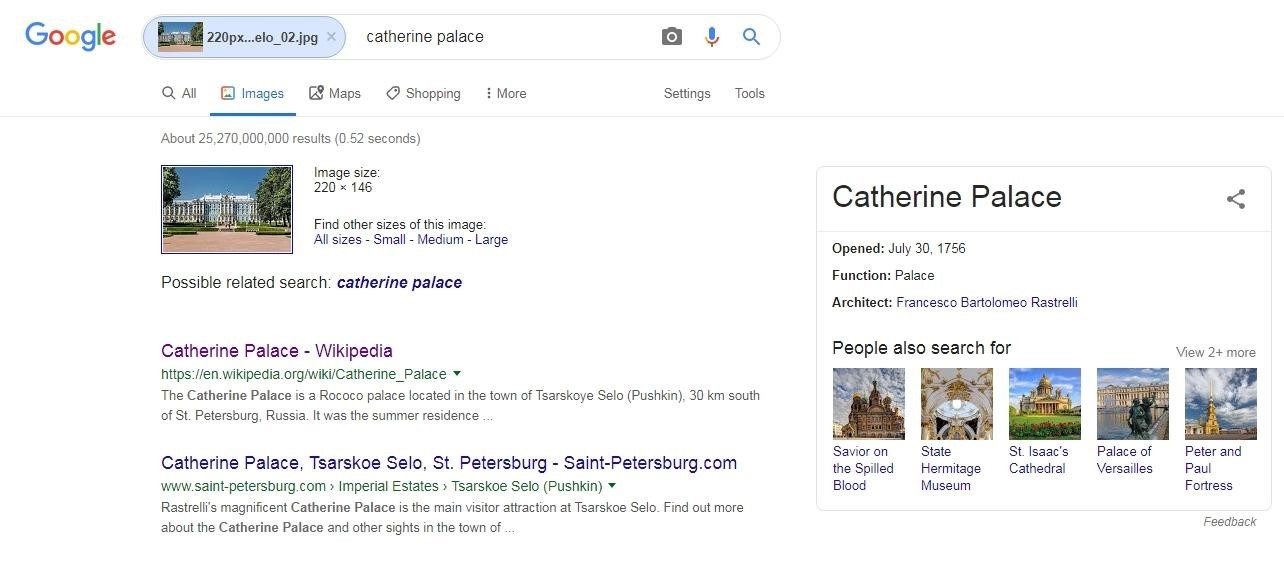Find Medium sizes of image

441,240
